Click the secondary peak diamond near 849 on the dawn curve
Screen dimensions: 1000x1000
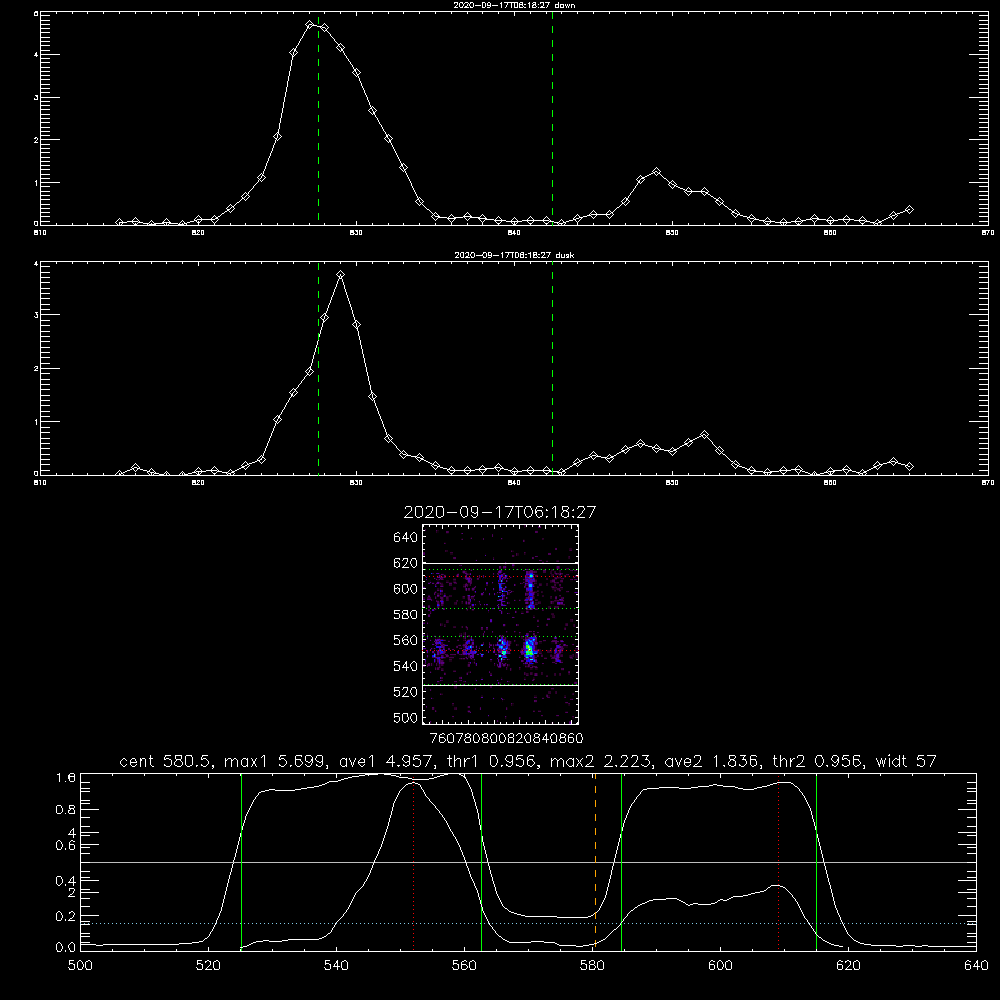click(656, 172)
